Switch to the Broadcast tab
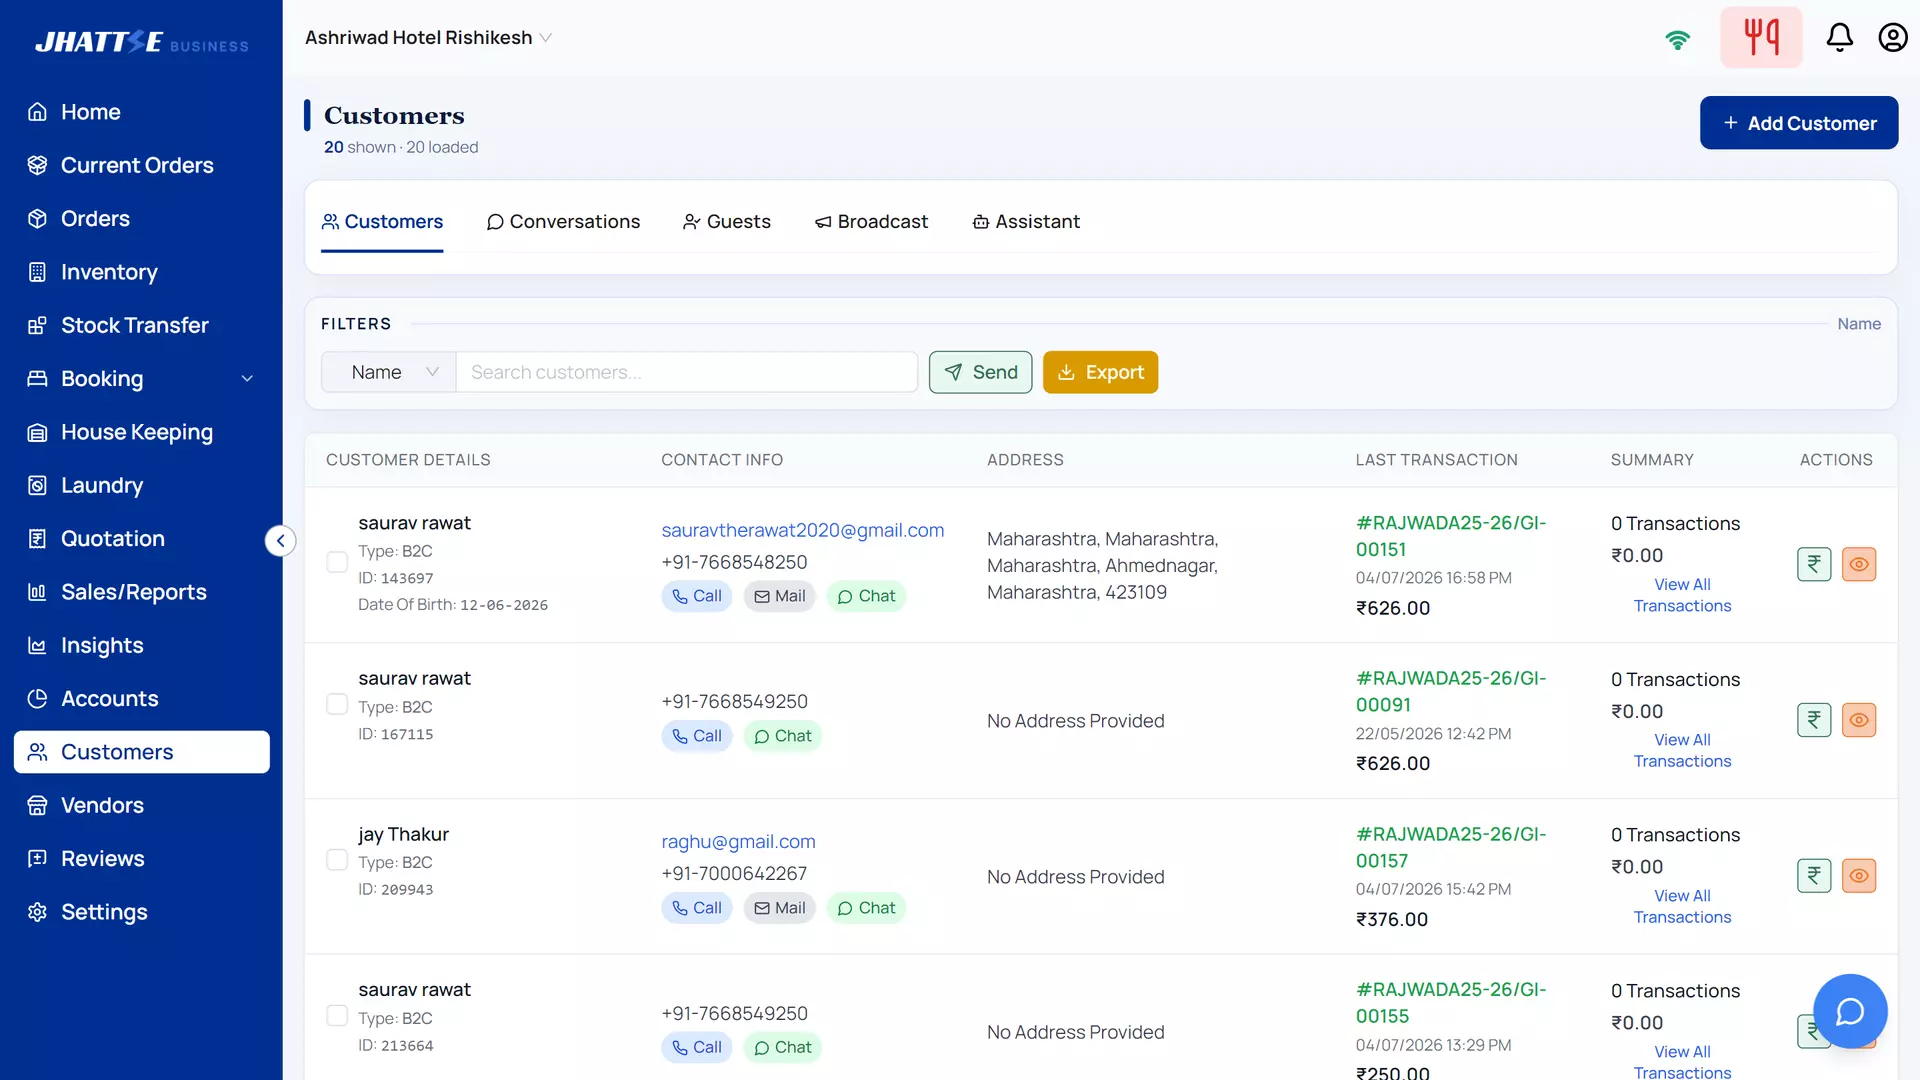 (x=871, y=222)
